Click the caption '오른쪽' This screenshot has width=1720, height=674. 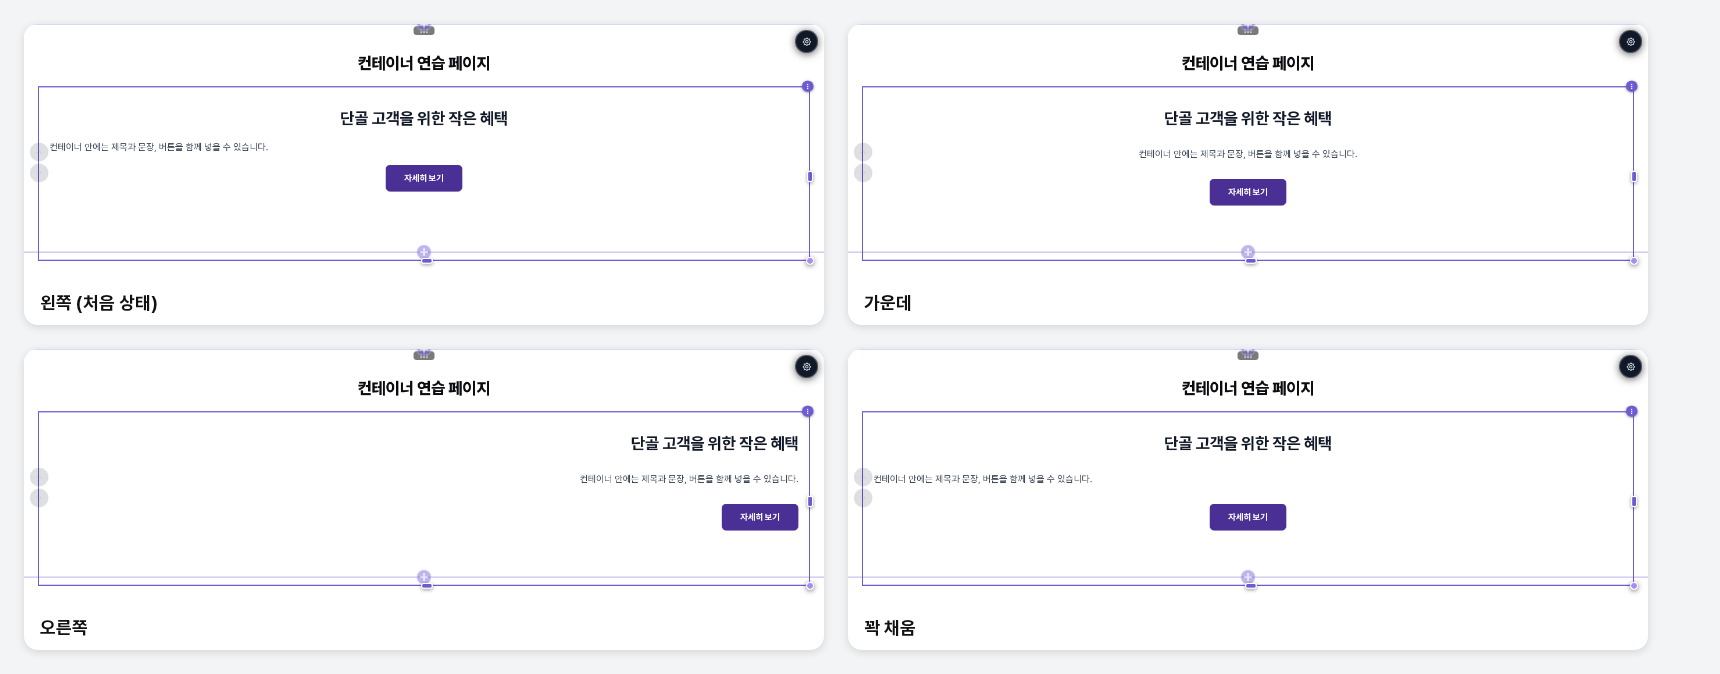click(x=64, y=628)
